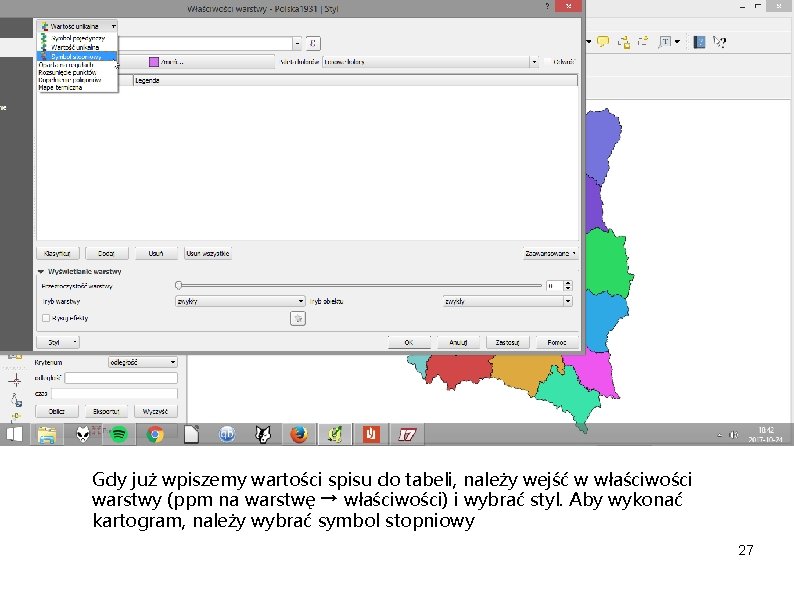Open qBittorrent taskbar icon

227,434
